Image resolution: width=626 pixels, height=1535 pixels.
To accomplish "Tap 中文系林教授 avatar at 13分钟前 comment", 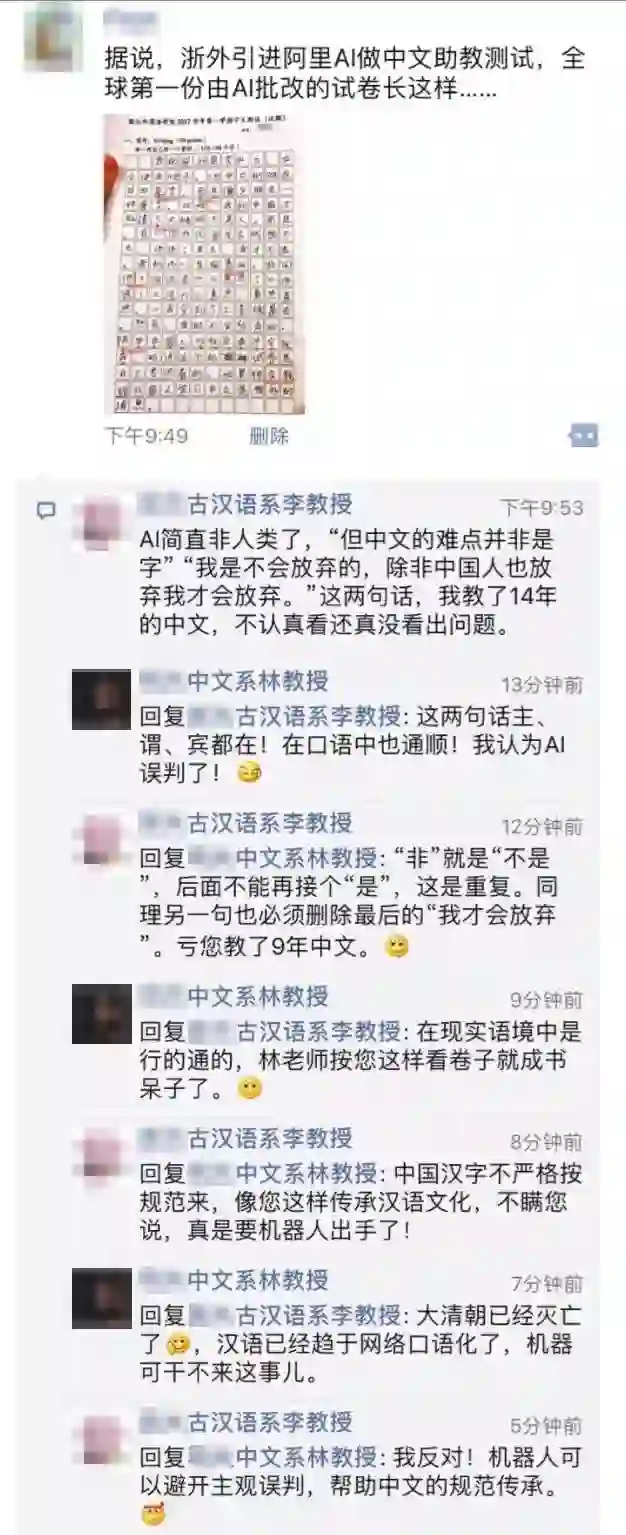I will coord(102,699).
